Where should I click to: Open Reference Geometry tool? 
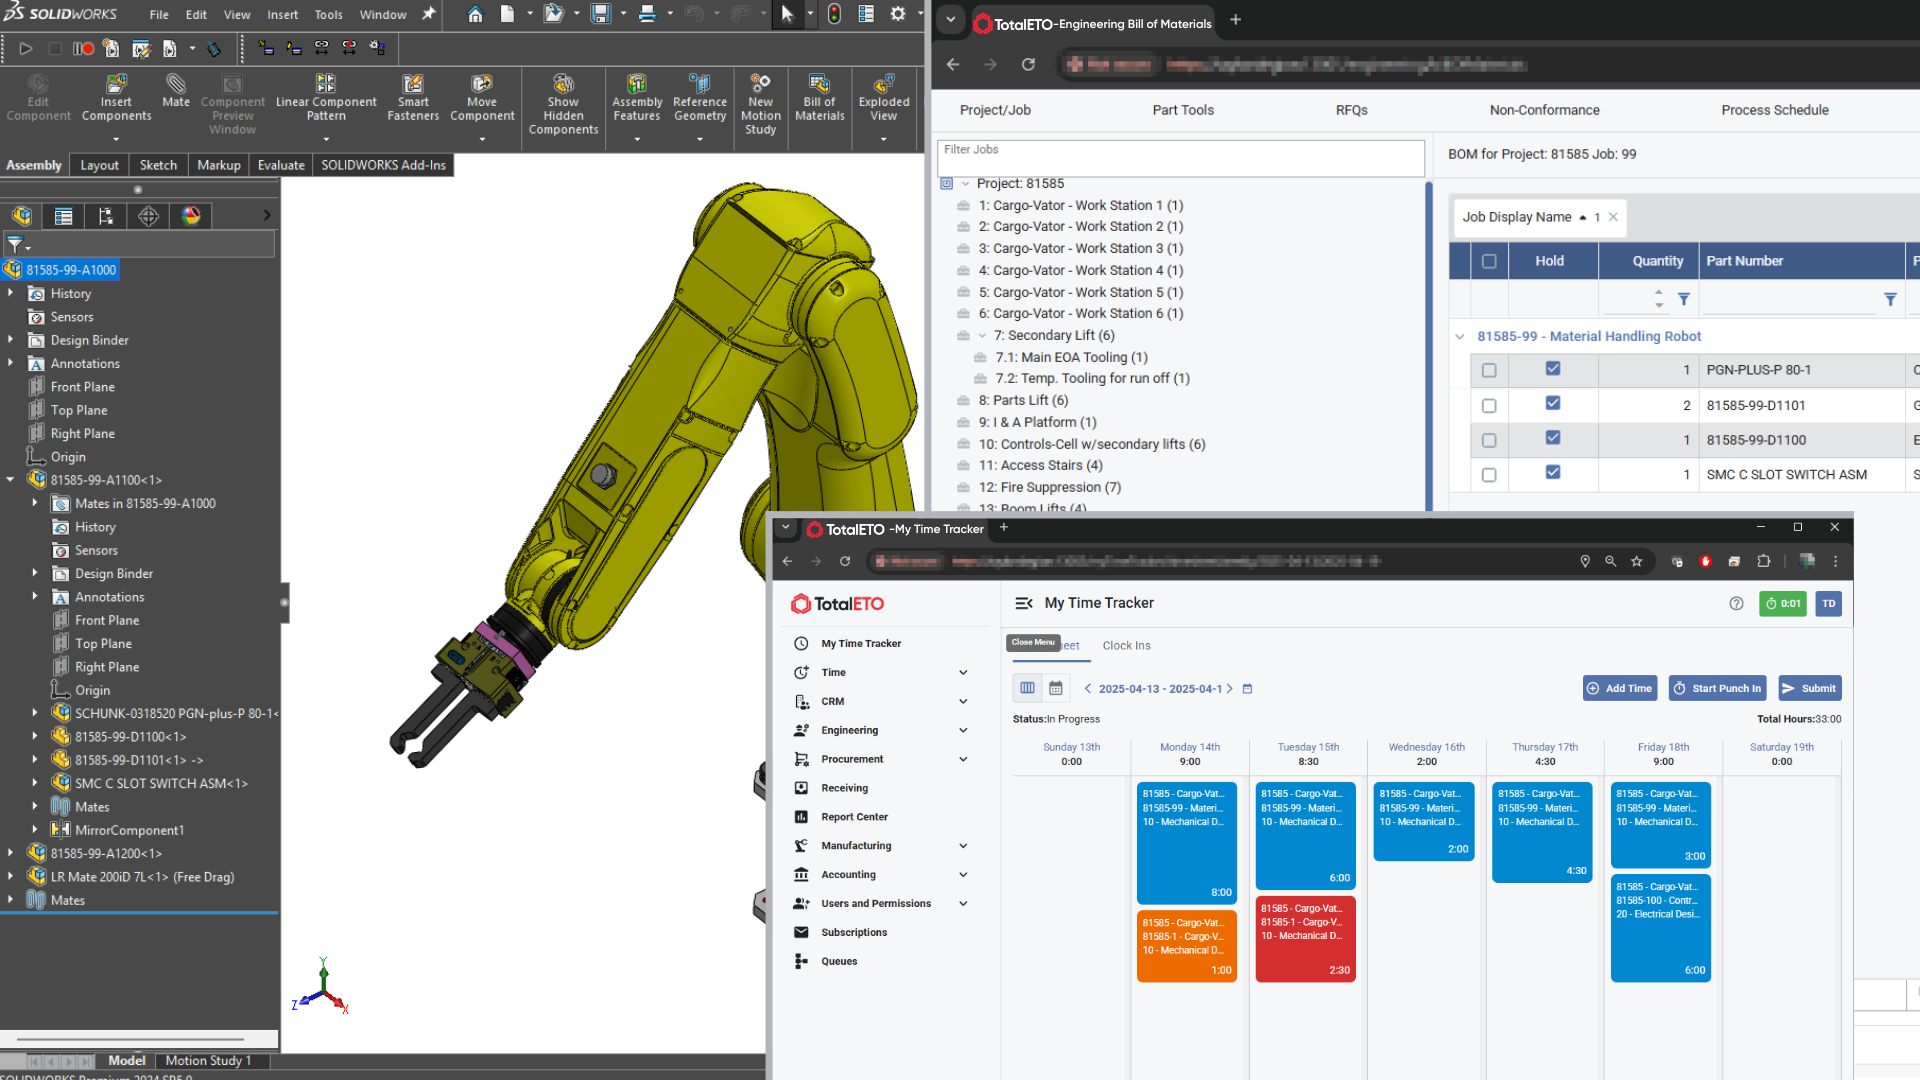pos(700,97)
